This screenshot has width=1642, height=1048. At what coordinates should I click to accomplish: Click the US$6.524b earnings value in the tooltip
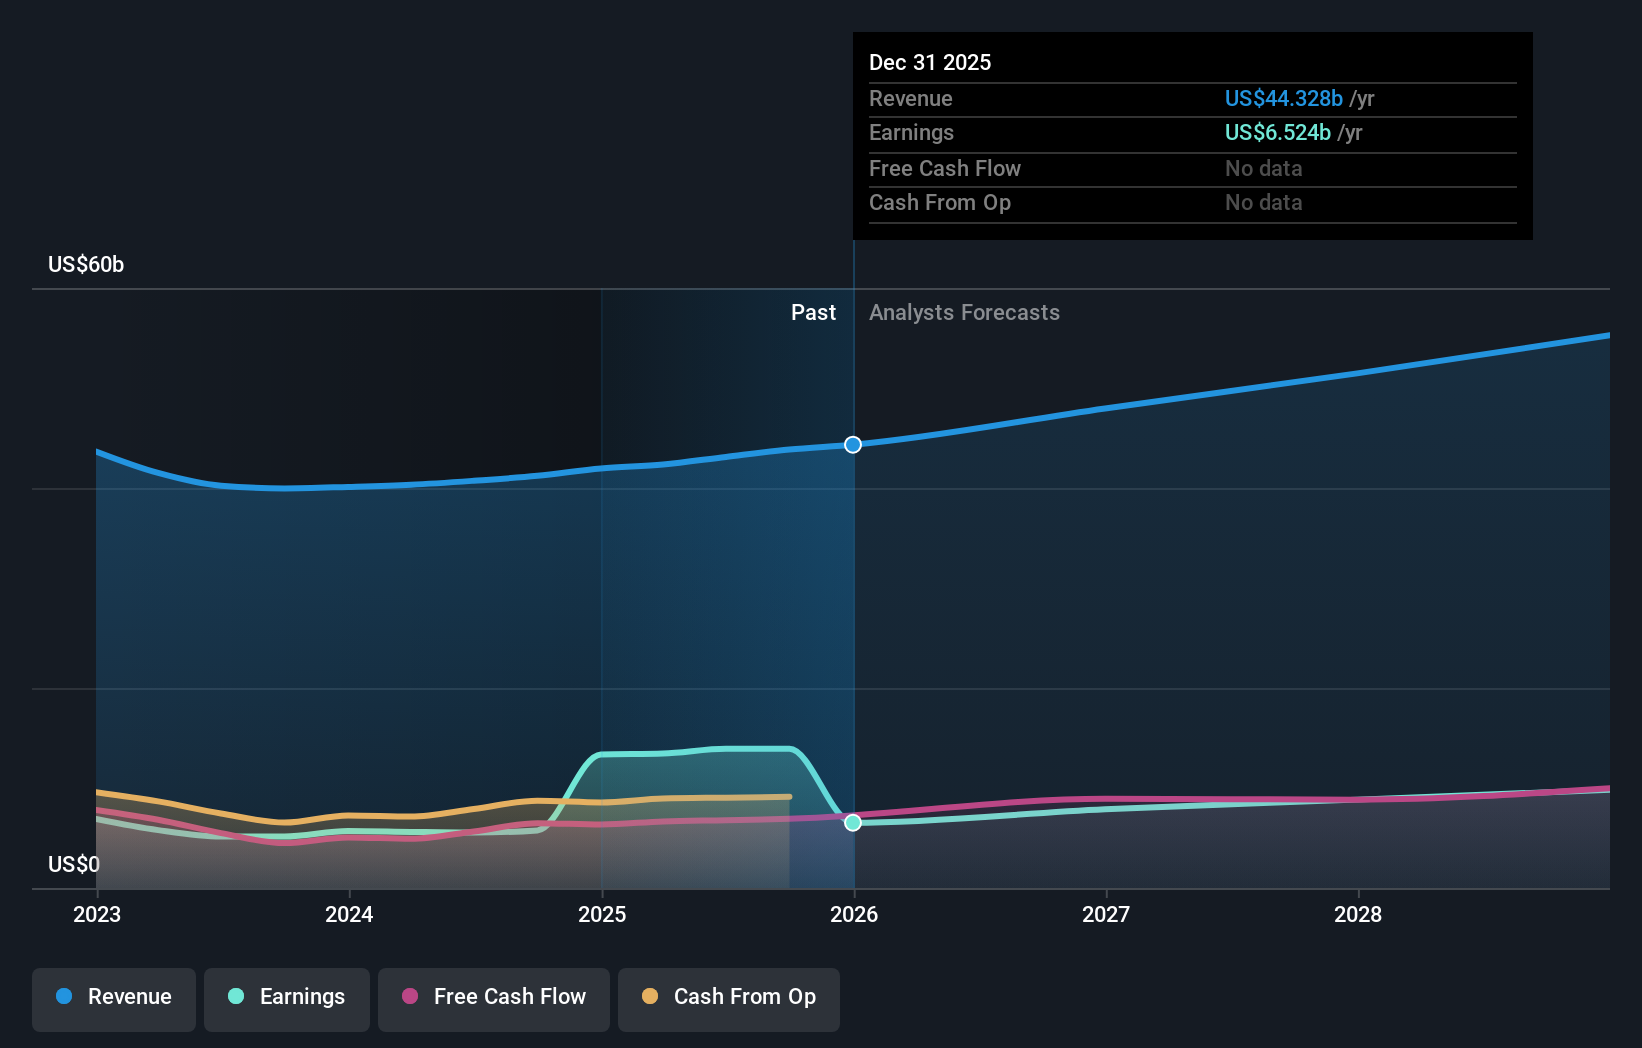pyautogui.click(x=1276, y=132)
